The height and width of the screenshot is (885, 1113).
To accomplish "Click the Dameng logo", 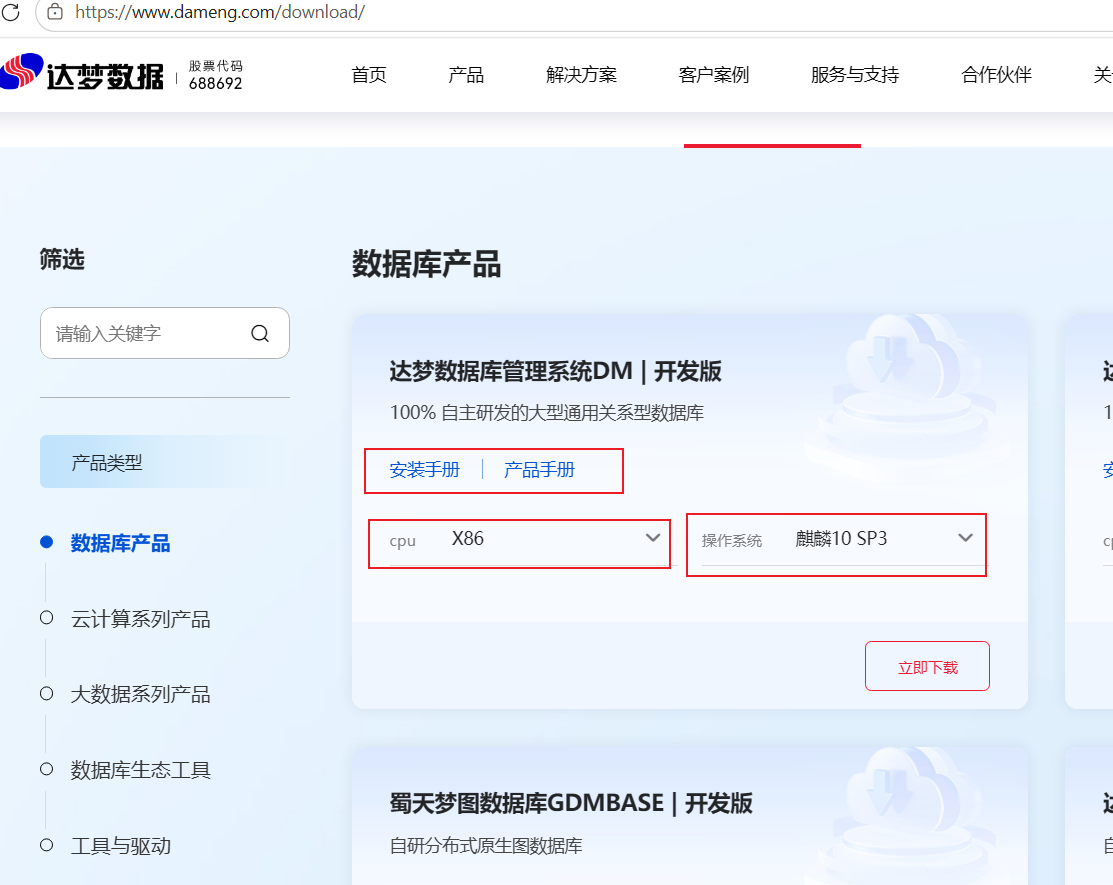I will coord(82,72).
